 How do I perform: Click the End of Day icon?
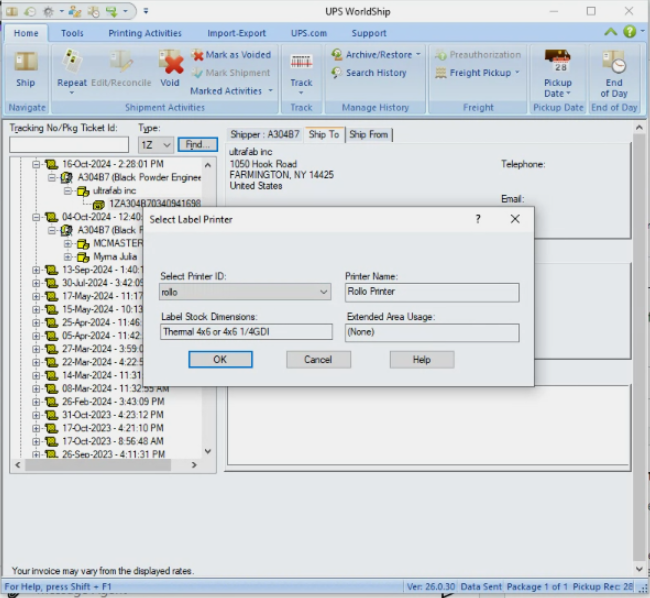pos(614,62)
